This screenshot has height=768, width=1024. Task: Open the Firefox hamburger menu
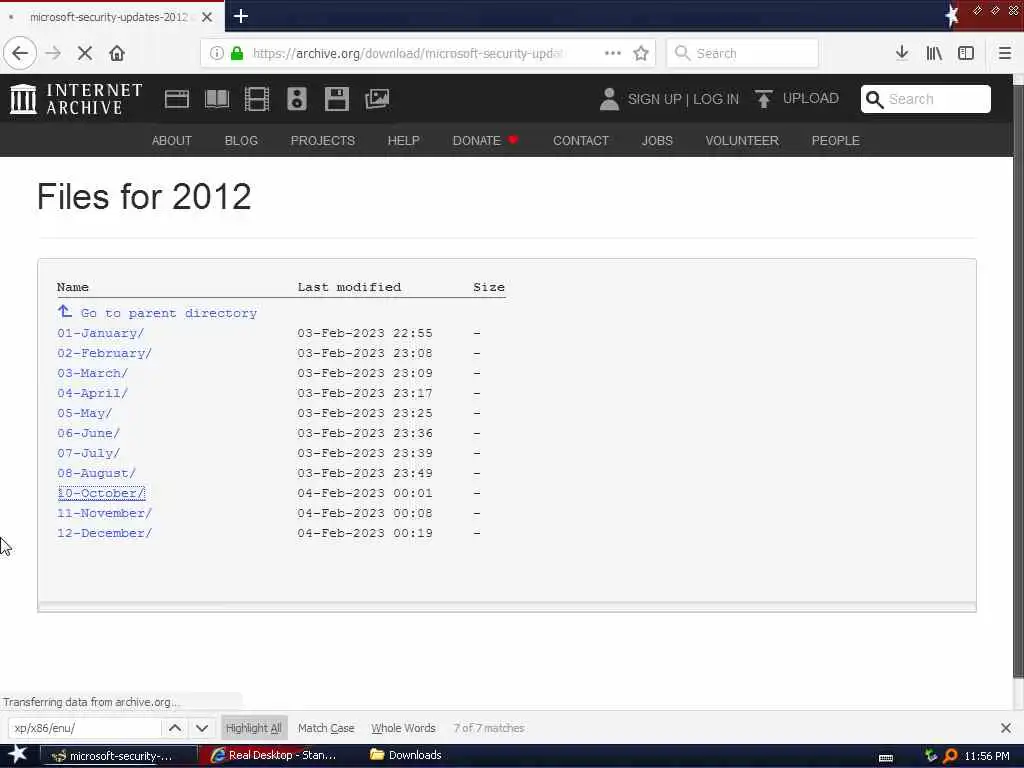1004,53
